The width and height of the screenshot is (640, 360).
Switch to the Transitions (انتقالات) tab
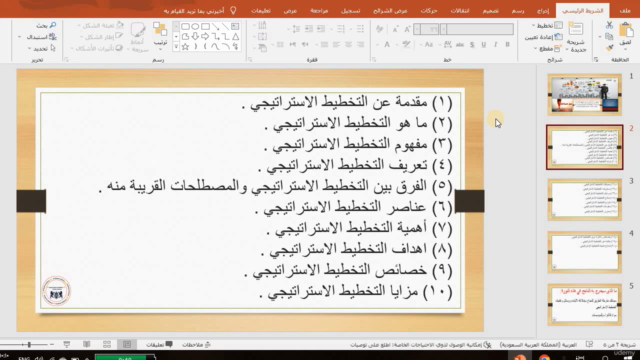point(460,11)
